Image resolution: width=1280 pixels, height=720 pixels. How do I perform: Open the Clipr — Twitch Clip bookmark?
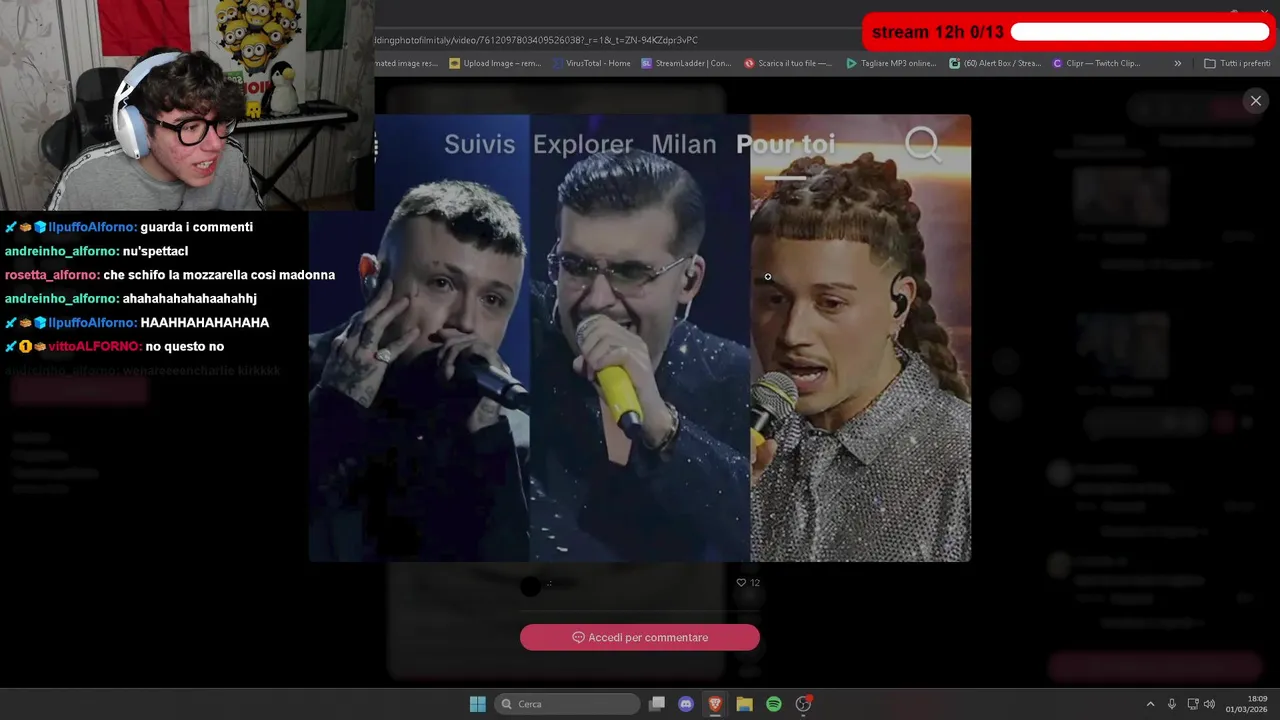(1097, 63)
